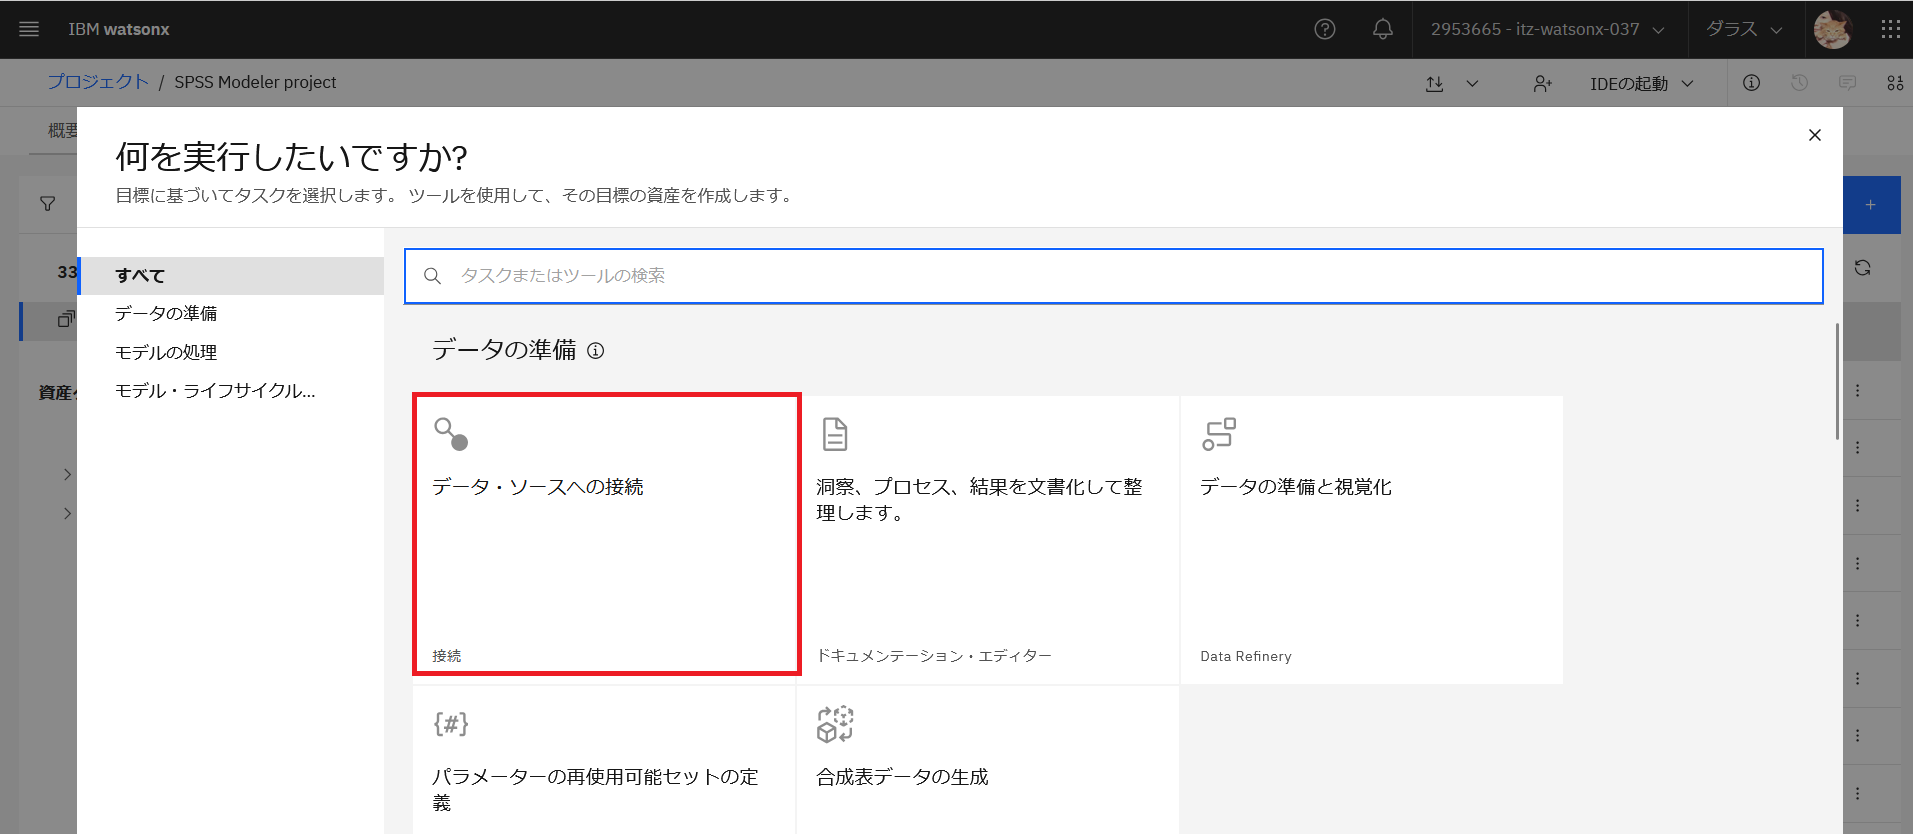
Task: Click the Data Refinery flow icon
Action: tap(1219, 434)
